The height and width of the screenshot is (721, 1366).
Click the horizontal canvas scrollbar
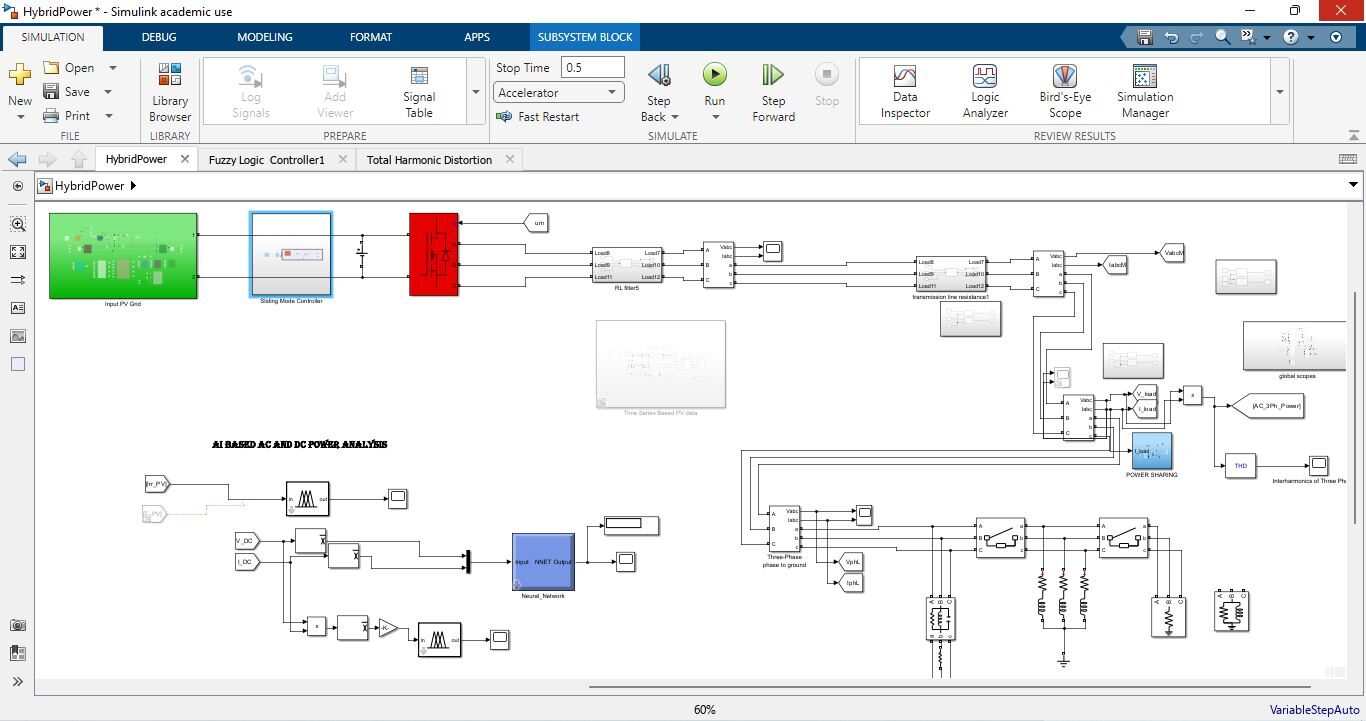click(x=949, y=687)
